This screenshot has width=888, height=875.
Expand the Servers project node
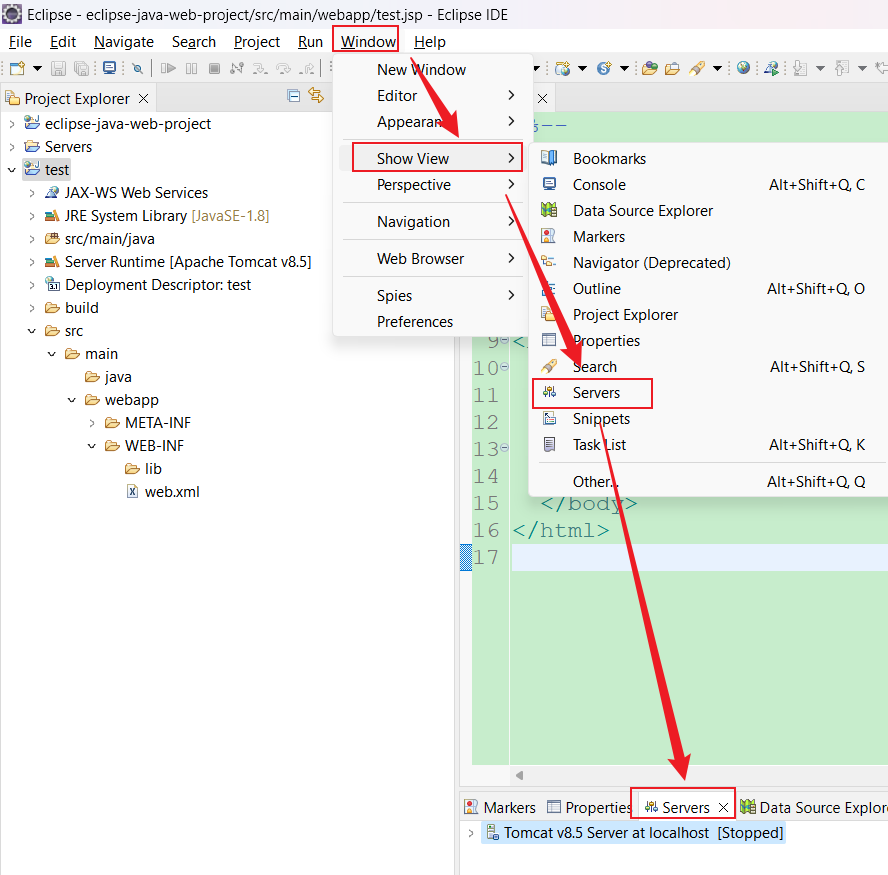[12, 147]
